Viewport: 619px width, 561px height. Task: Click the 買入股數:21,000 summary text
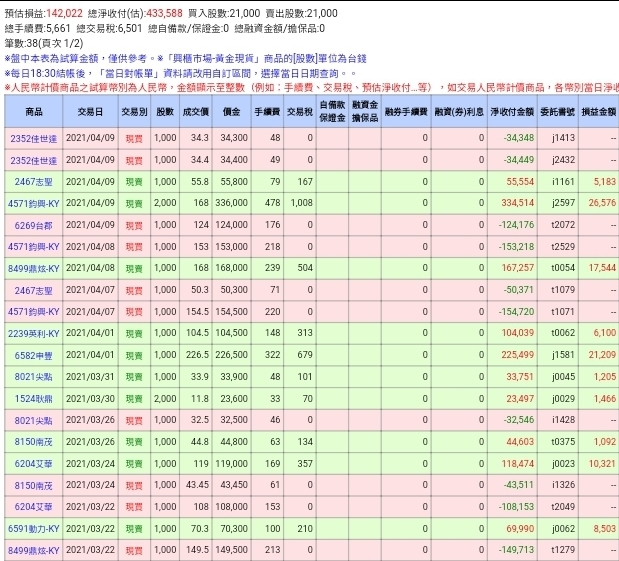pyautogui.click(x=224, y=13)
